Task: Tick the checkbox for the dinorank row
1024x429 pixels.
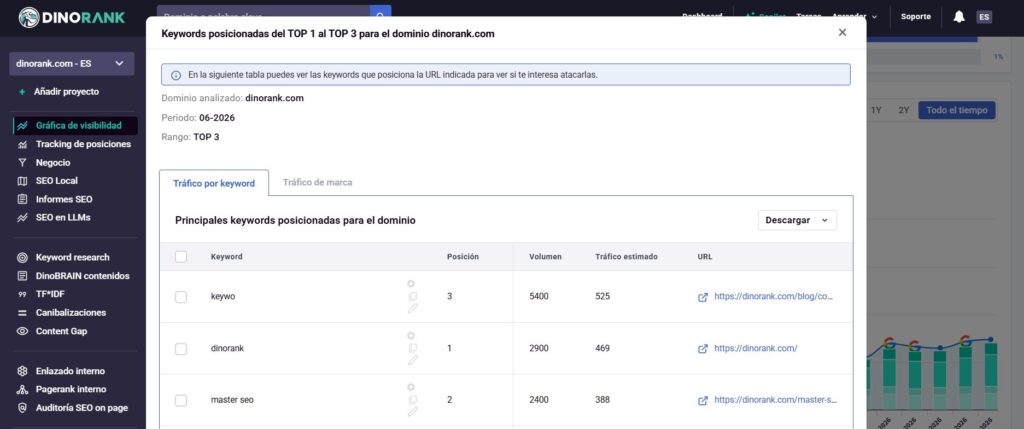Action: [x=181, y=349]
